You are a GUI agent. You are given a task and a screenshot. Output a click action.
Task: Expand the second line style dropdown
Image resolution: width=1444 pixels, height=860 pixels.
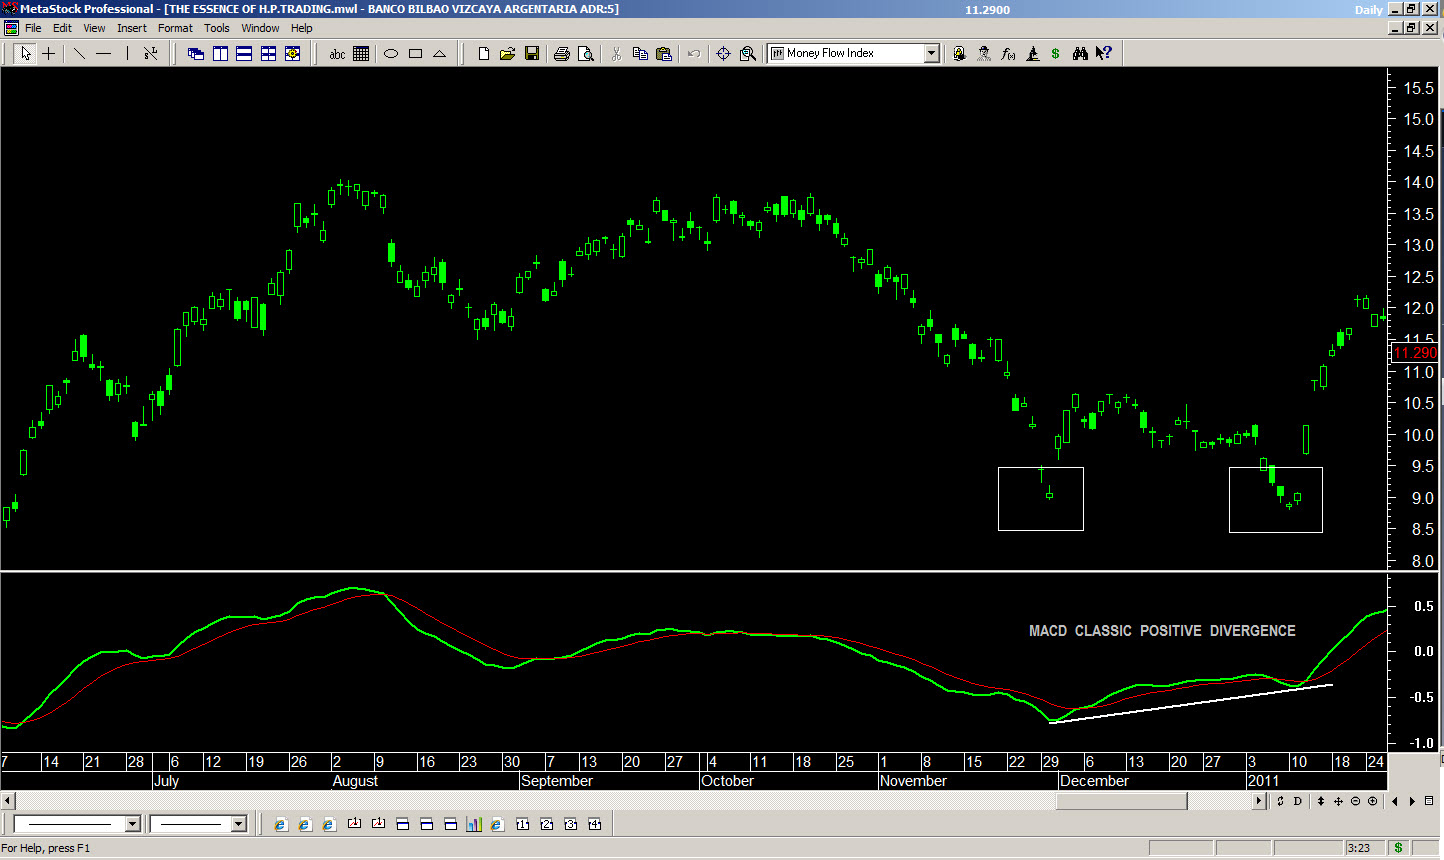coord(238,824)
